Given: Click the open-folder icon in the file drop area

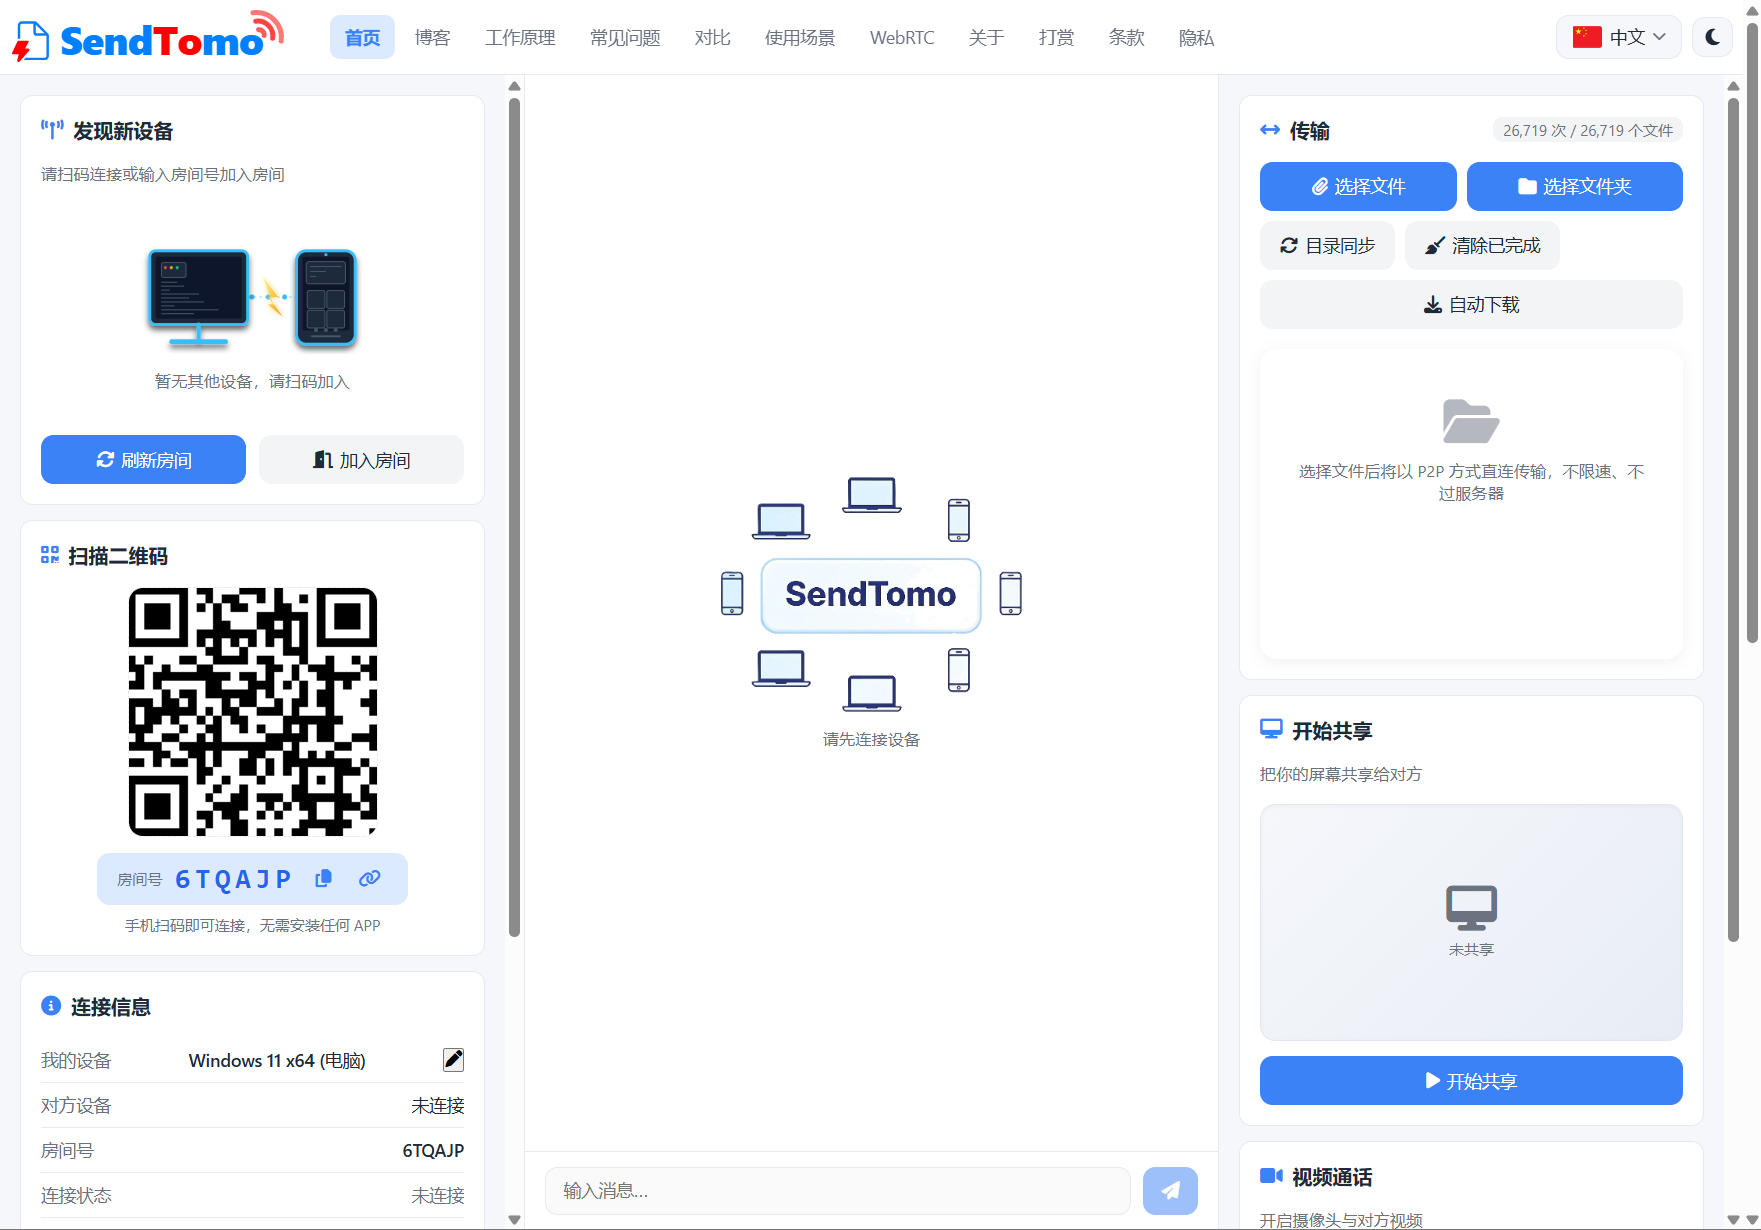Looking at the screenshot, I should (x=1471, y=421).
